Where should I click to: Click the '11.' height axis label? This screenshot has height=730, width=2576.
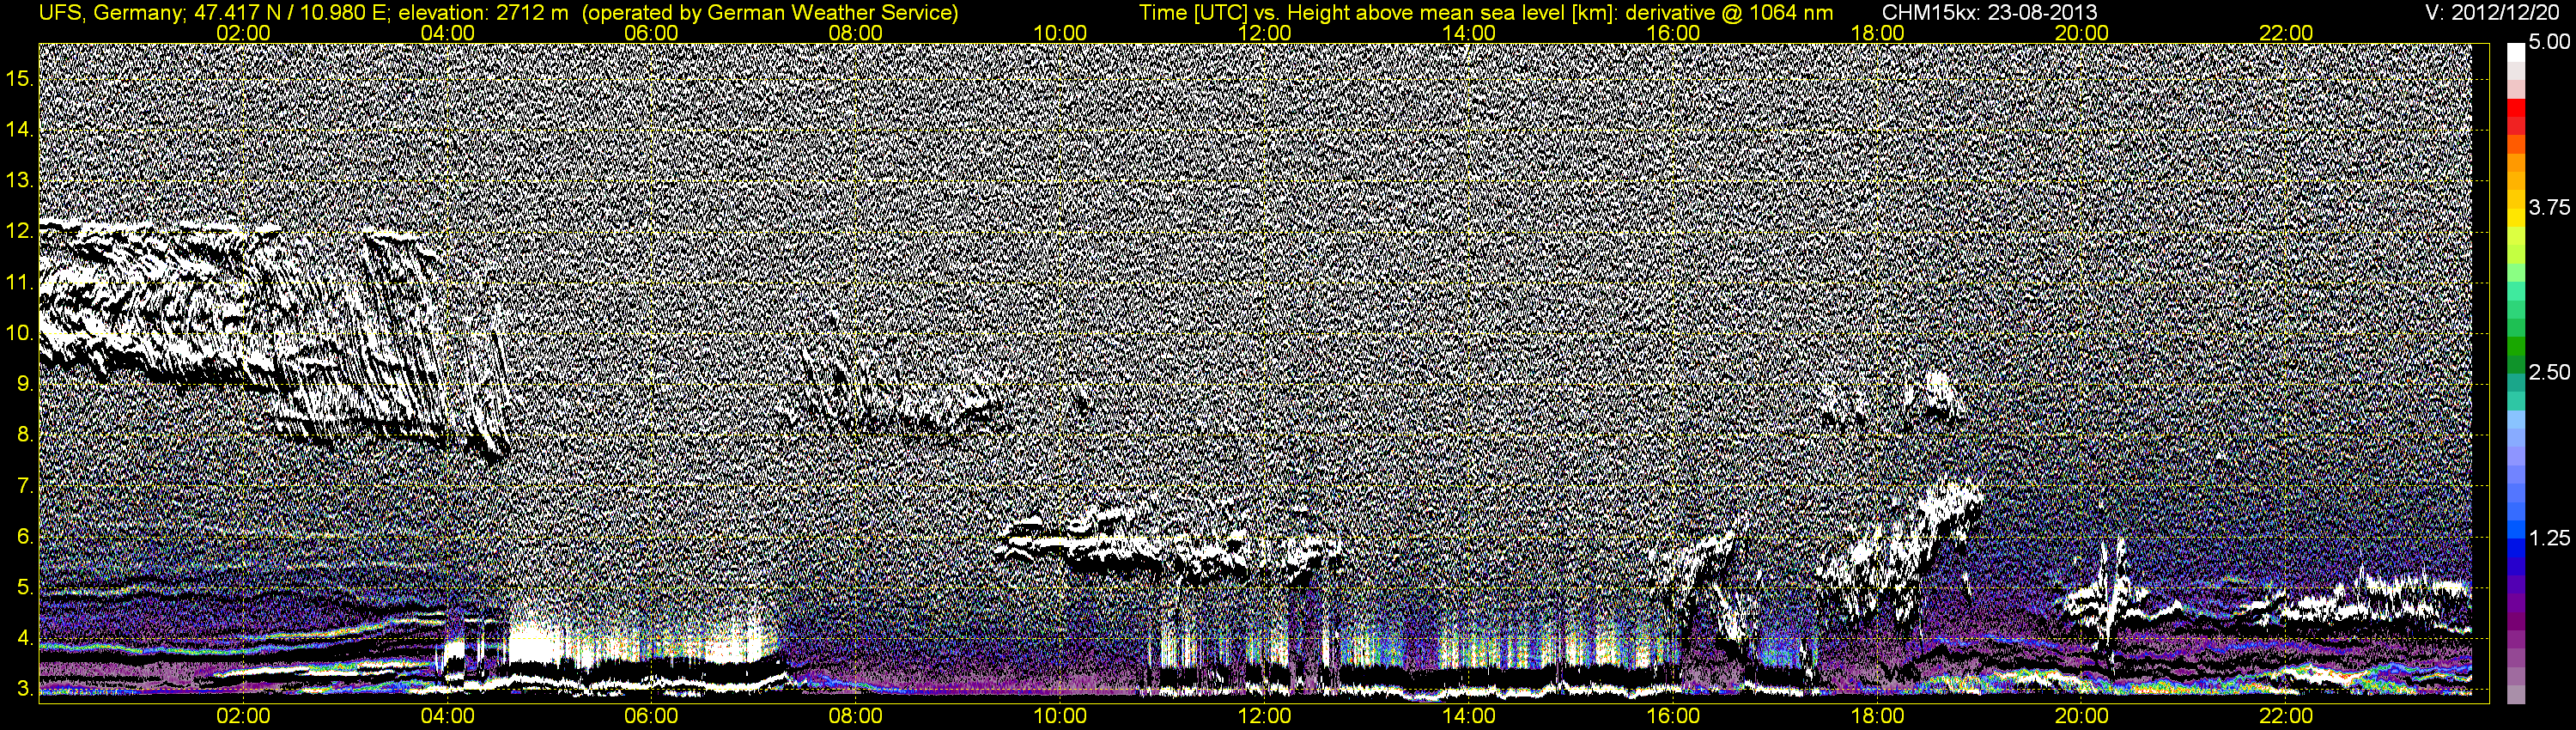click(20, 282)
